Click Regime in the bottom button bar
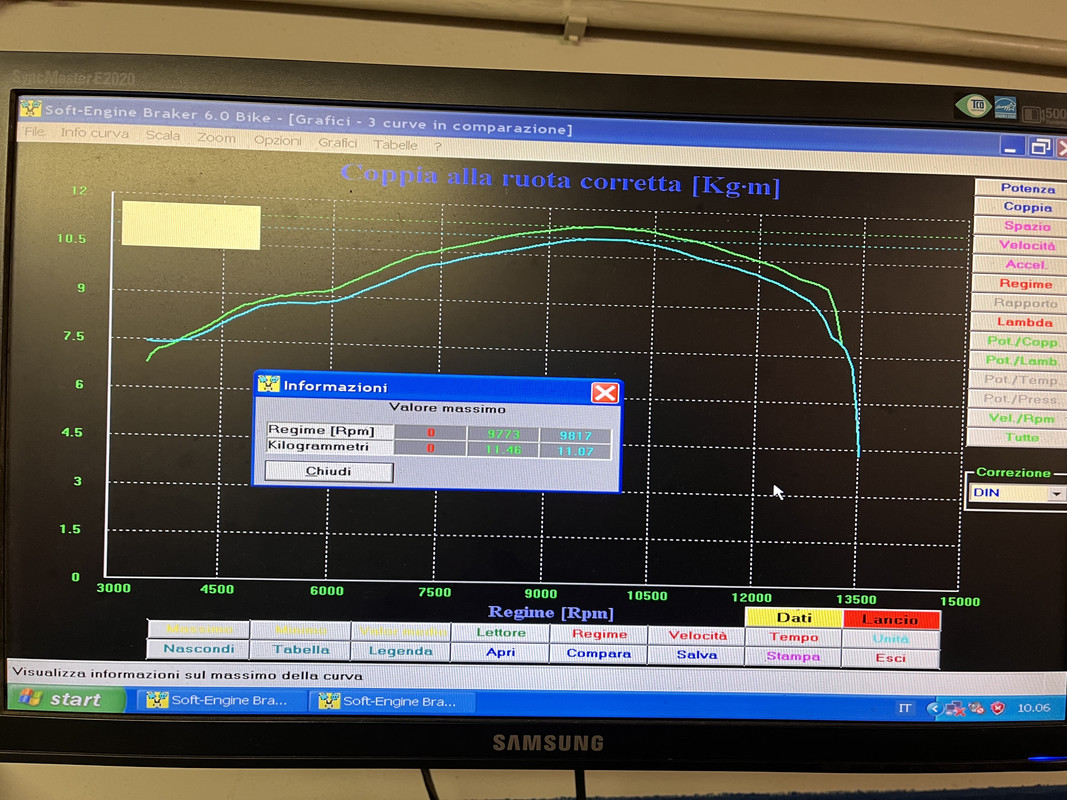Screen dimensions: 1067x800 pyautogui.click(x=599, y=635)
